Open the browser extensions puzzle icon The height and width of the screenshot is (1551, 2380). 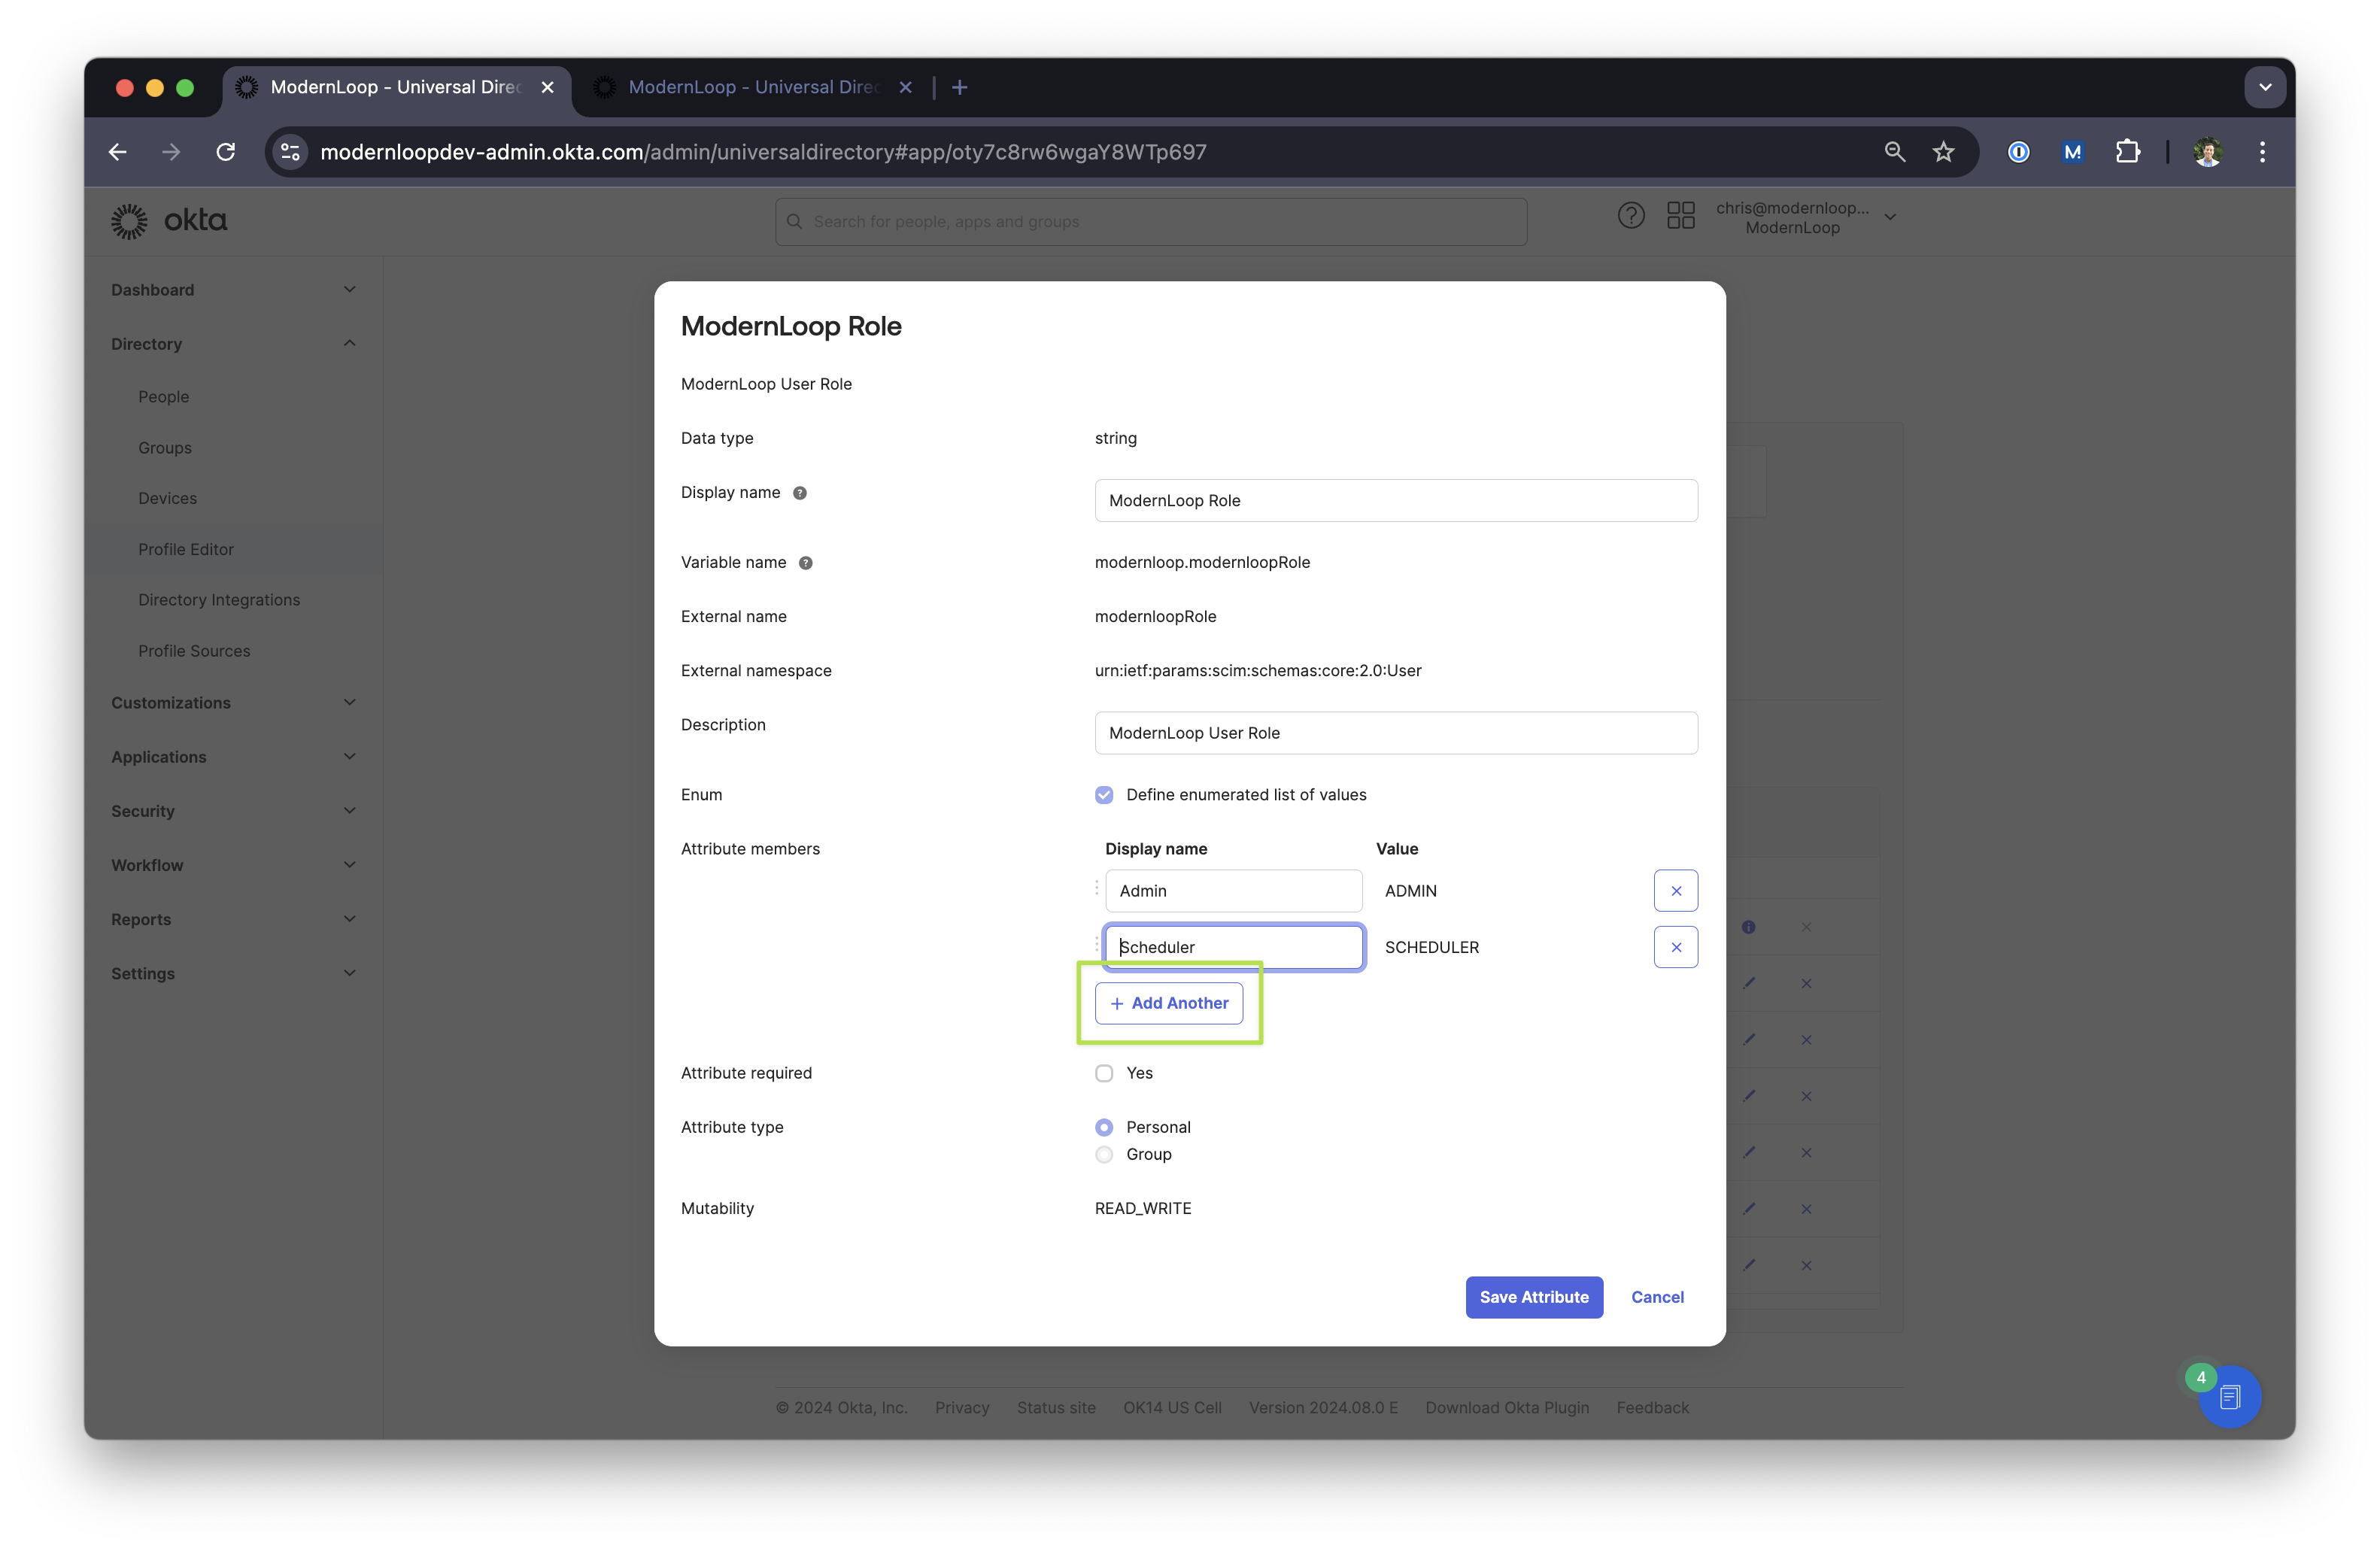tap(2127, 152)
